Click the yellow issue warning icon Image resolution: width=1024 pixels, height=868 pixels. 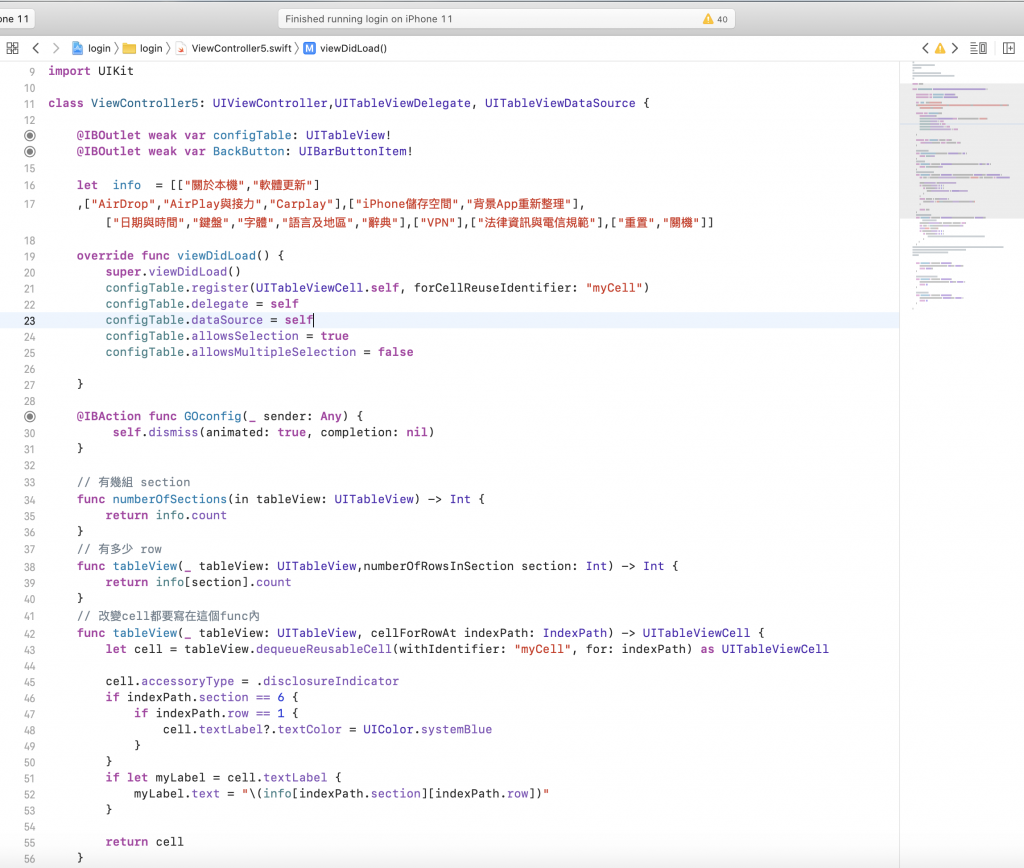coord(940,48)
